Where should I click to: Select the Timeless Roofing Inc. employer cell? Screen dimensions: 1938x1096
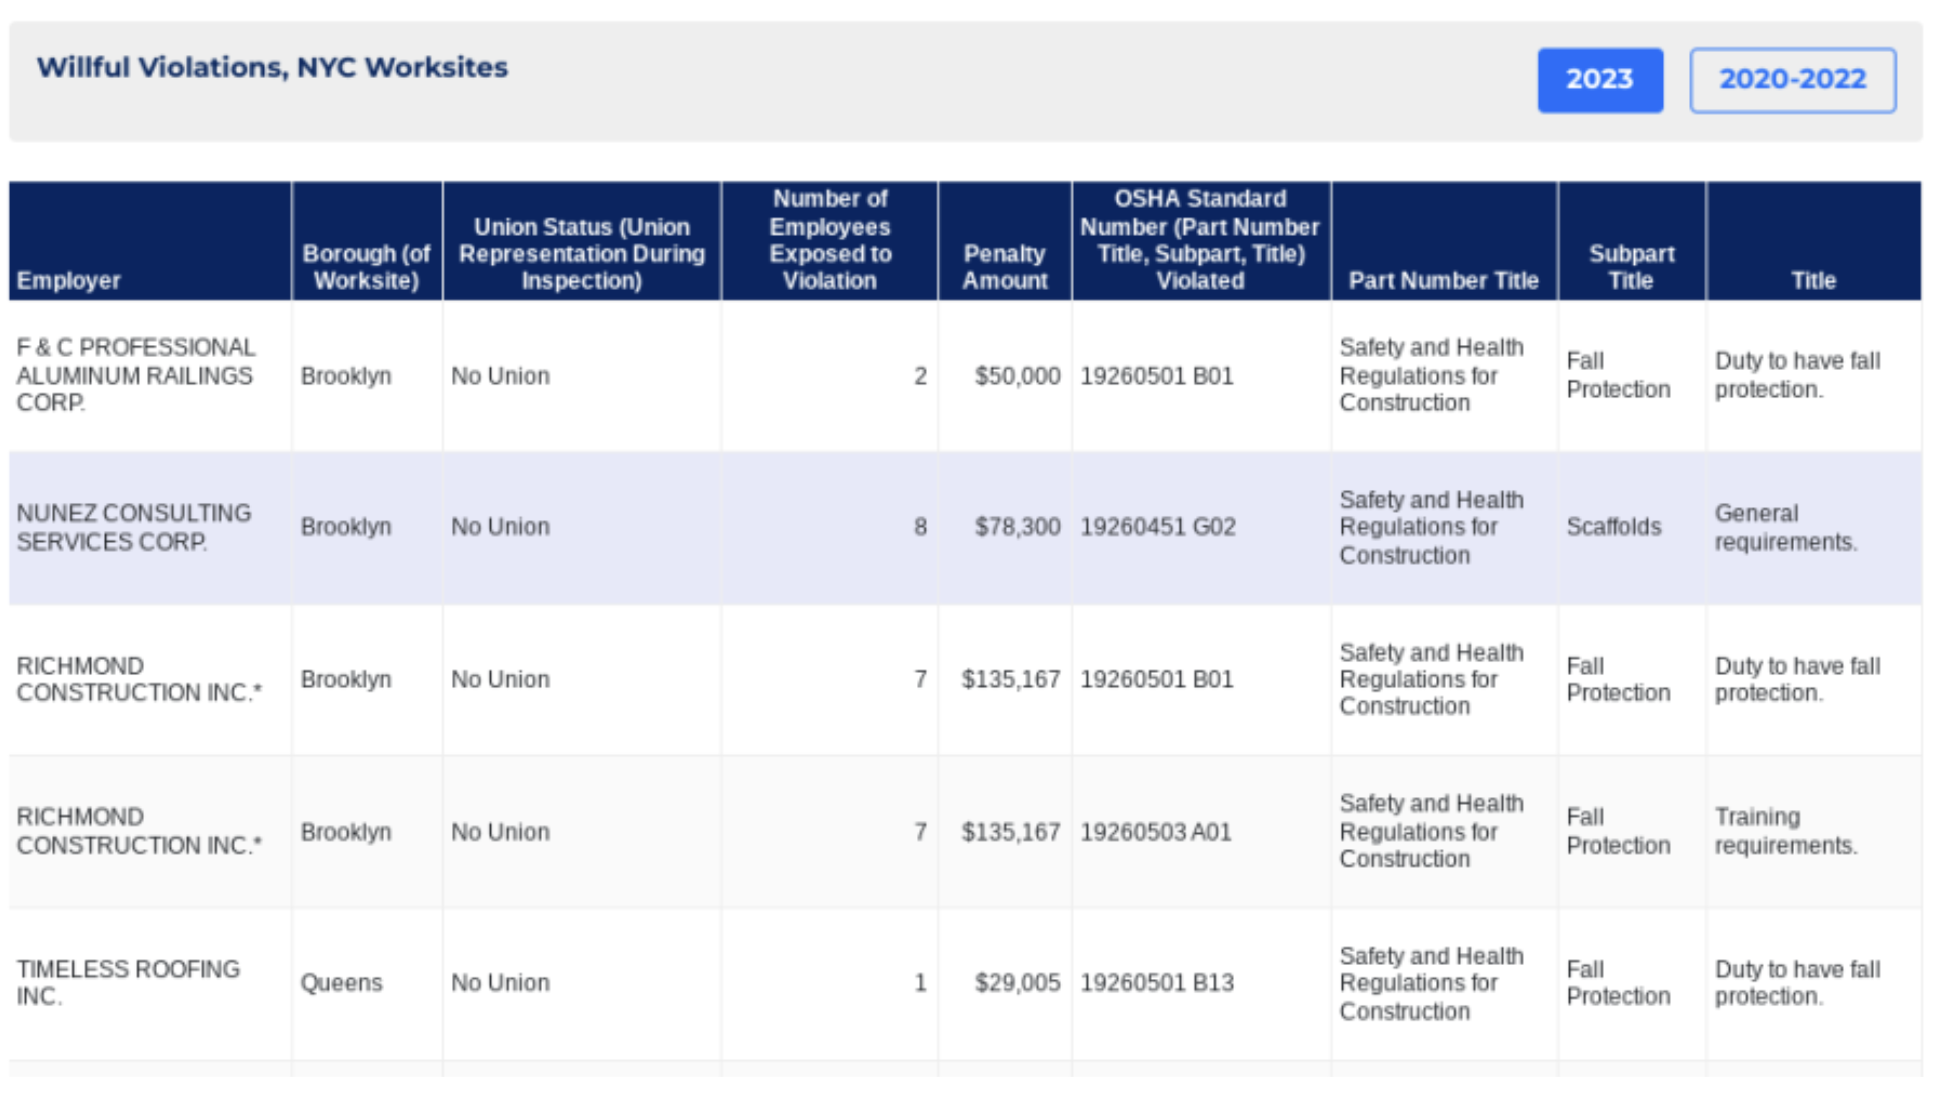(x=128, y=982)
